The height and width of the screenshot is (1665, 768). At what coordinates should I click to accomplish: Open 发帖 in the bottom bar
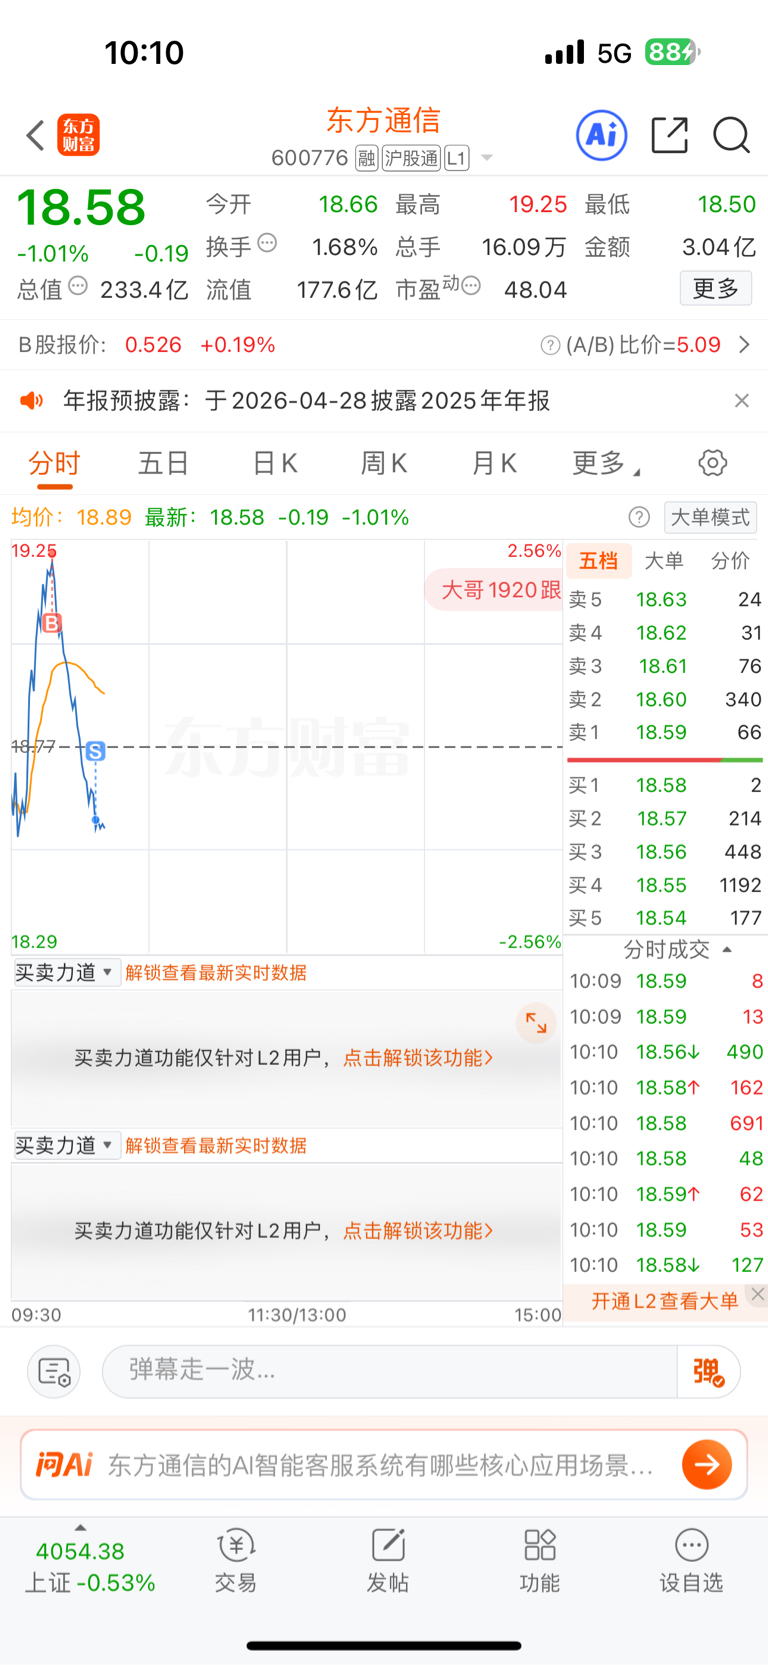point(388,1561)
